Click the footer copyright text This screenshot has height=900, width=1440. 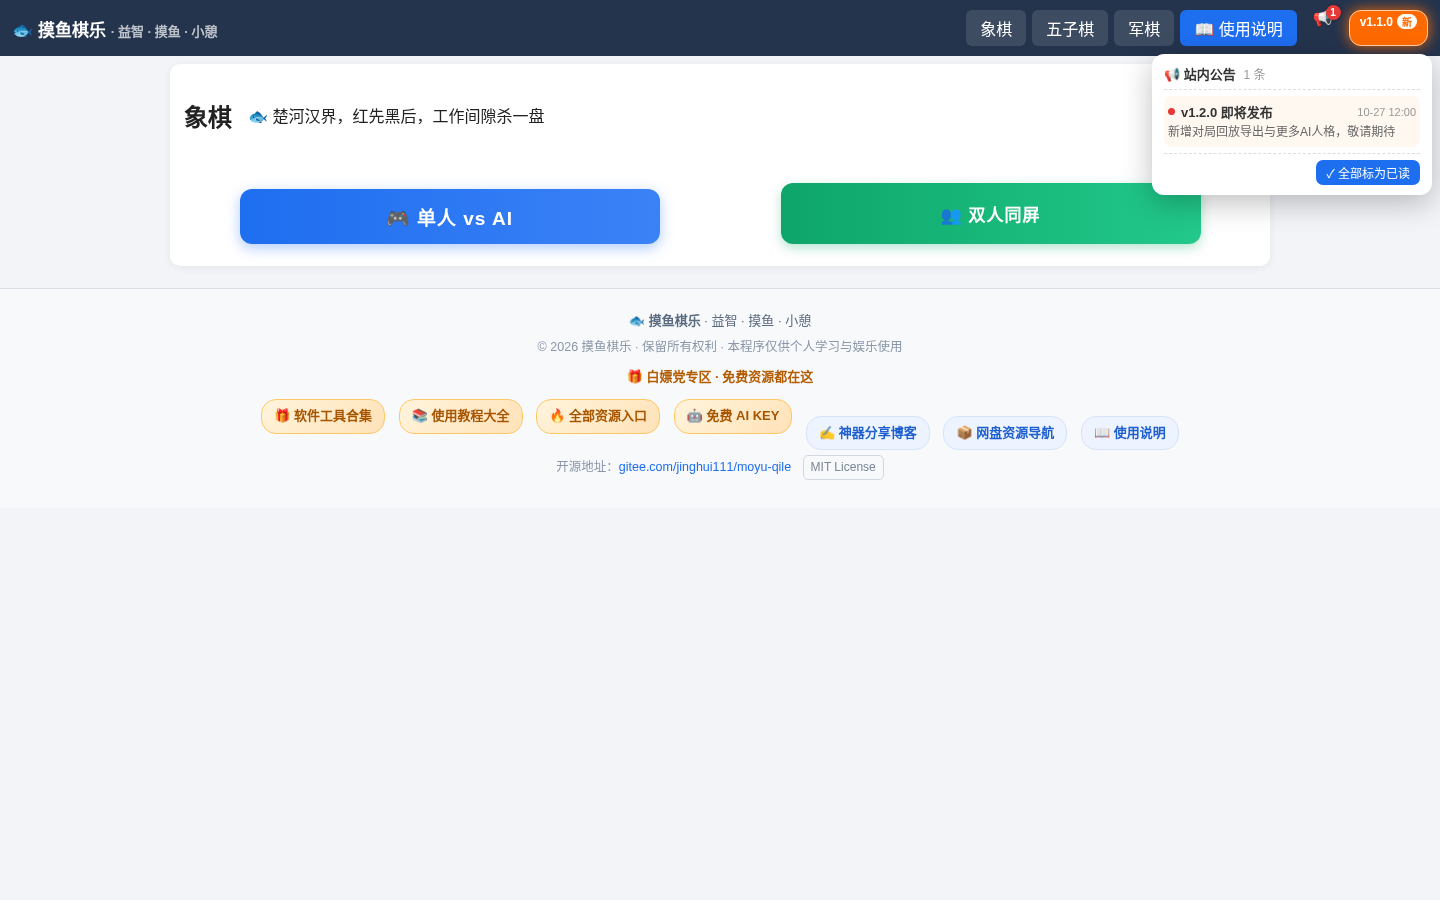[720, 346]
